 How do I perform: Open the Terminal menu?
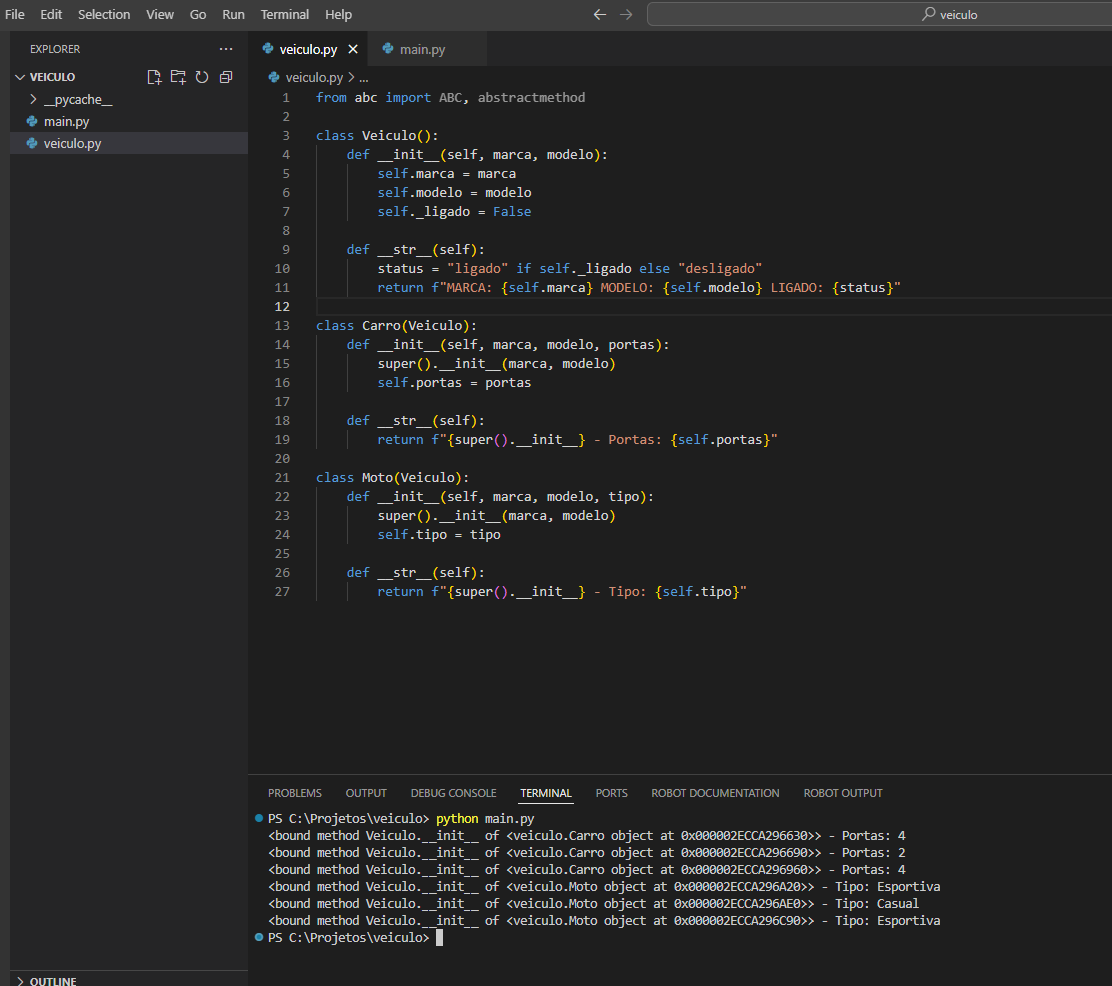click(x=284, y=14)
